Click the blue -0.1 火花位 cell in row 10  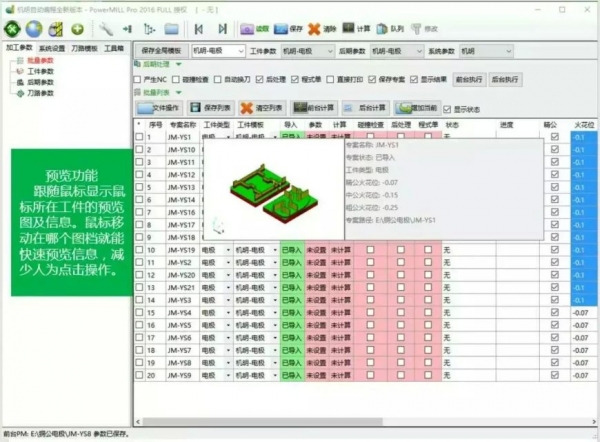(584, 250)
